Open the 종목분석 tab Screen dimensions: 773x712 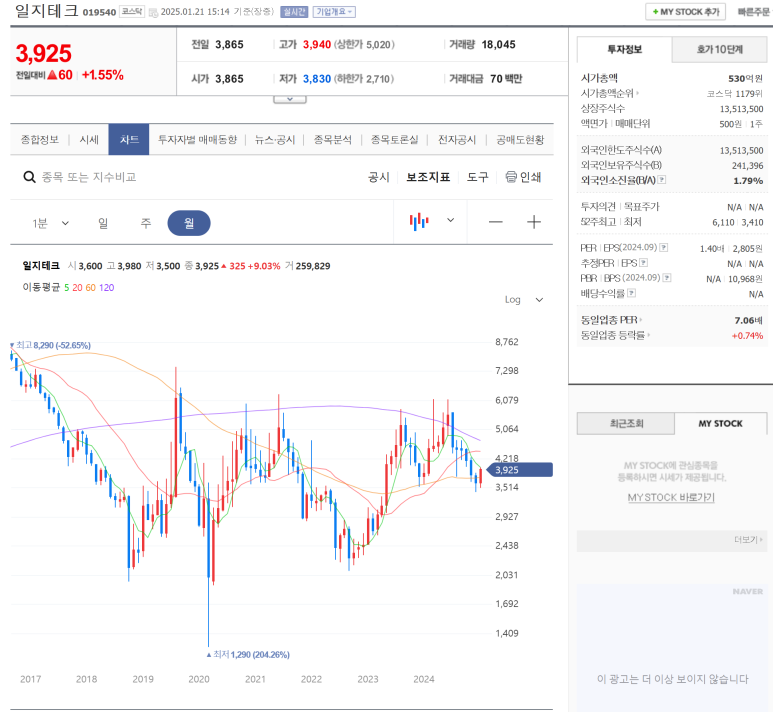333,140
